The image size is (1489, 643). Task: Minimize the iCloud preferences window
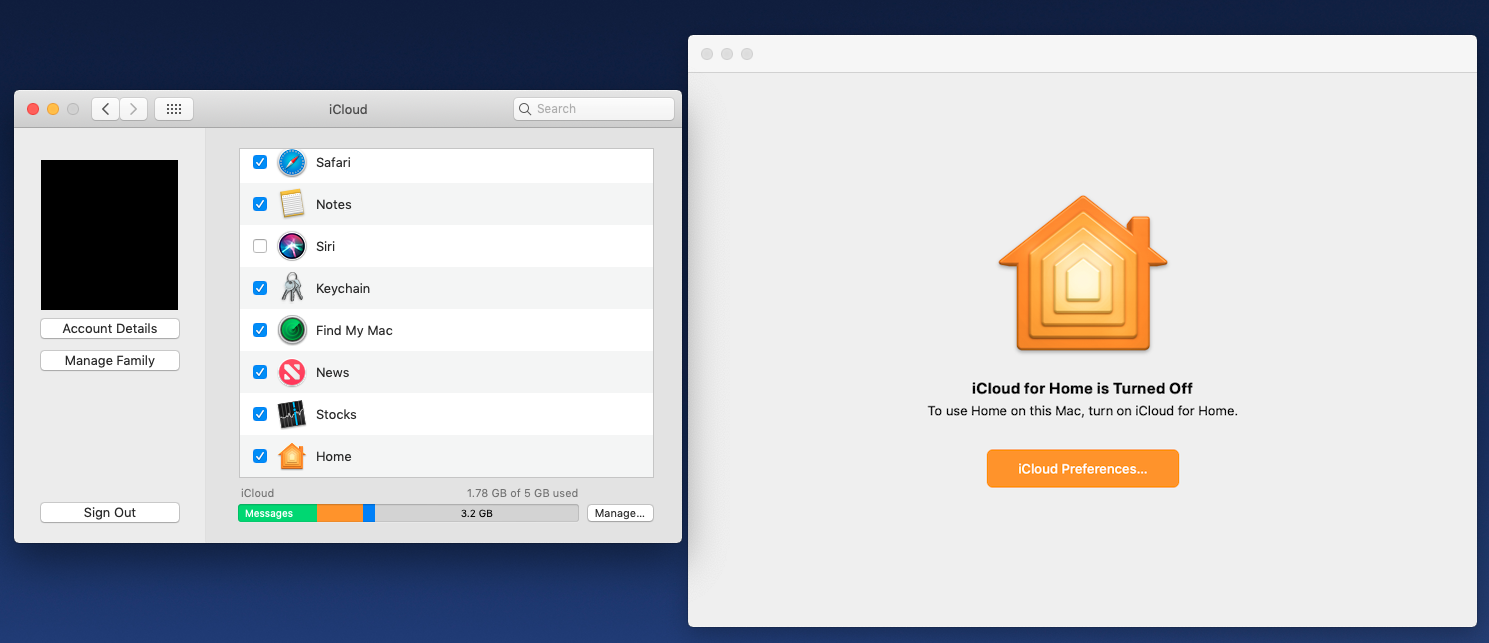pyautogui.click(x=53, y=109)
